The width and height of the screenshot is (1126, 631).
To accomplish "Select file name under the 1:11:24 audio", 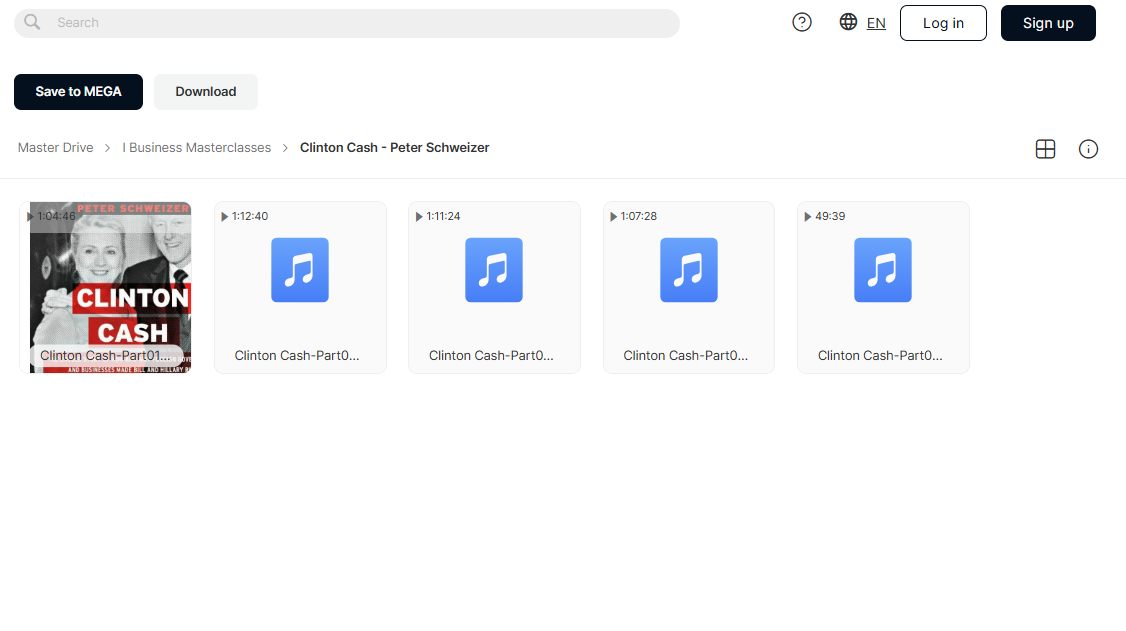I will coord(491,355).
